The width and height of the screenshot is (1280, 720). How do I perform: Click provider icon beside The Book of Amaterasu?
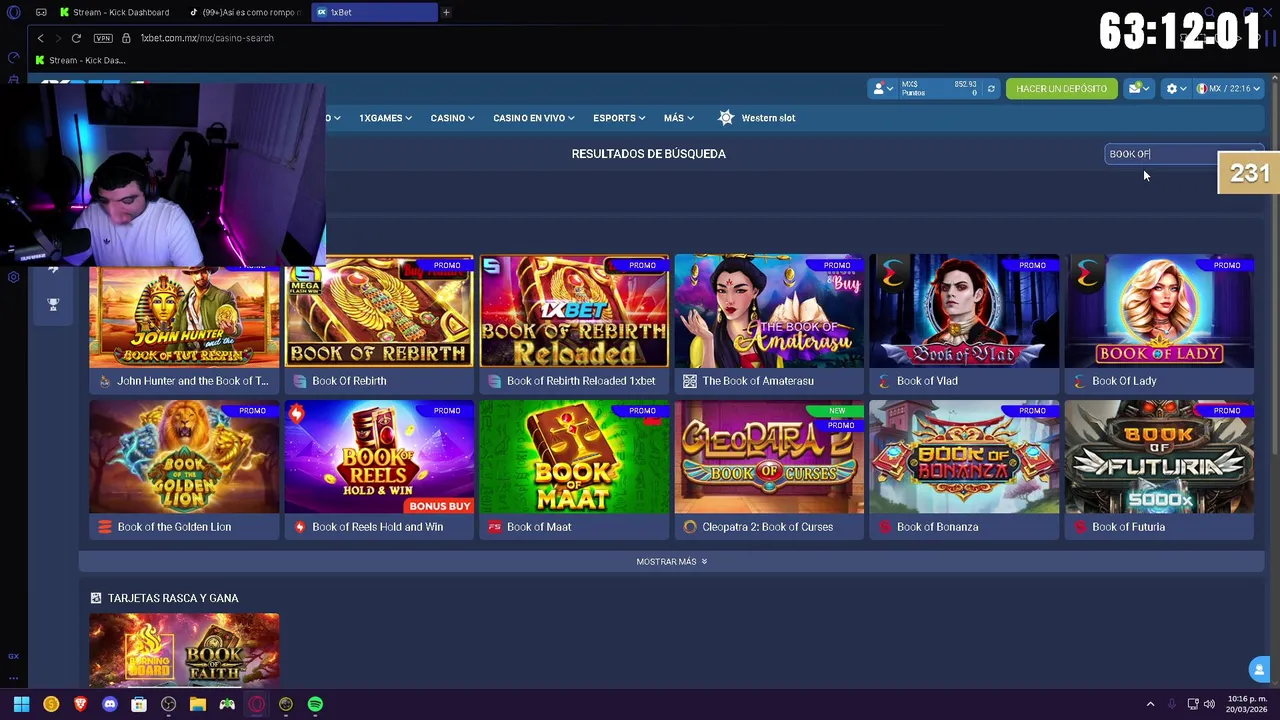pos(689,381)
